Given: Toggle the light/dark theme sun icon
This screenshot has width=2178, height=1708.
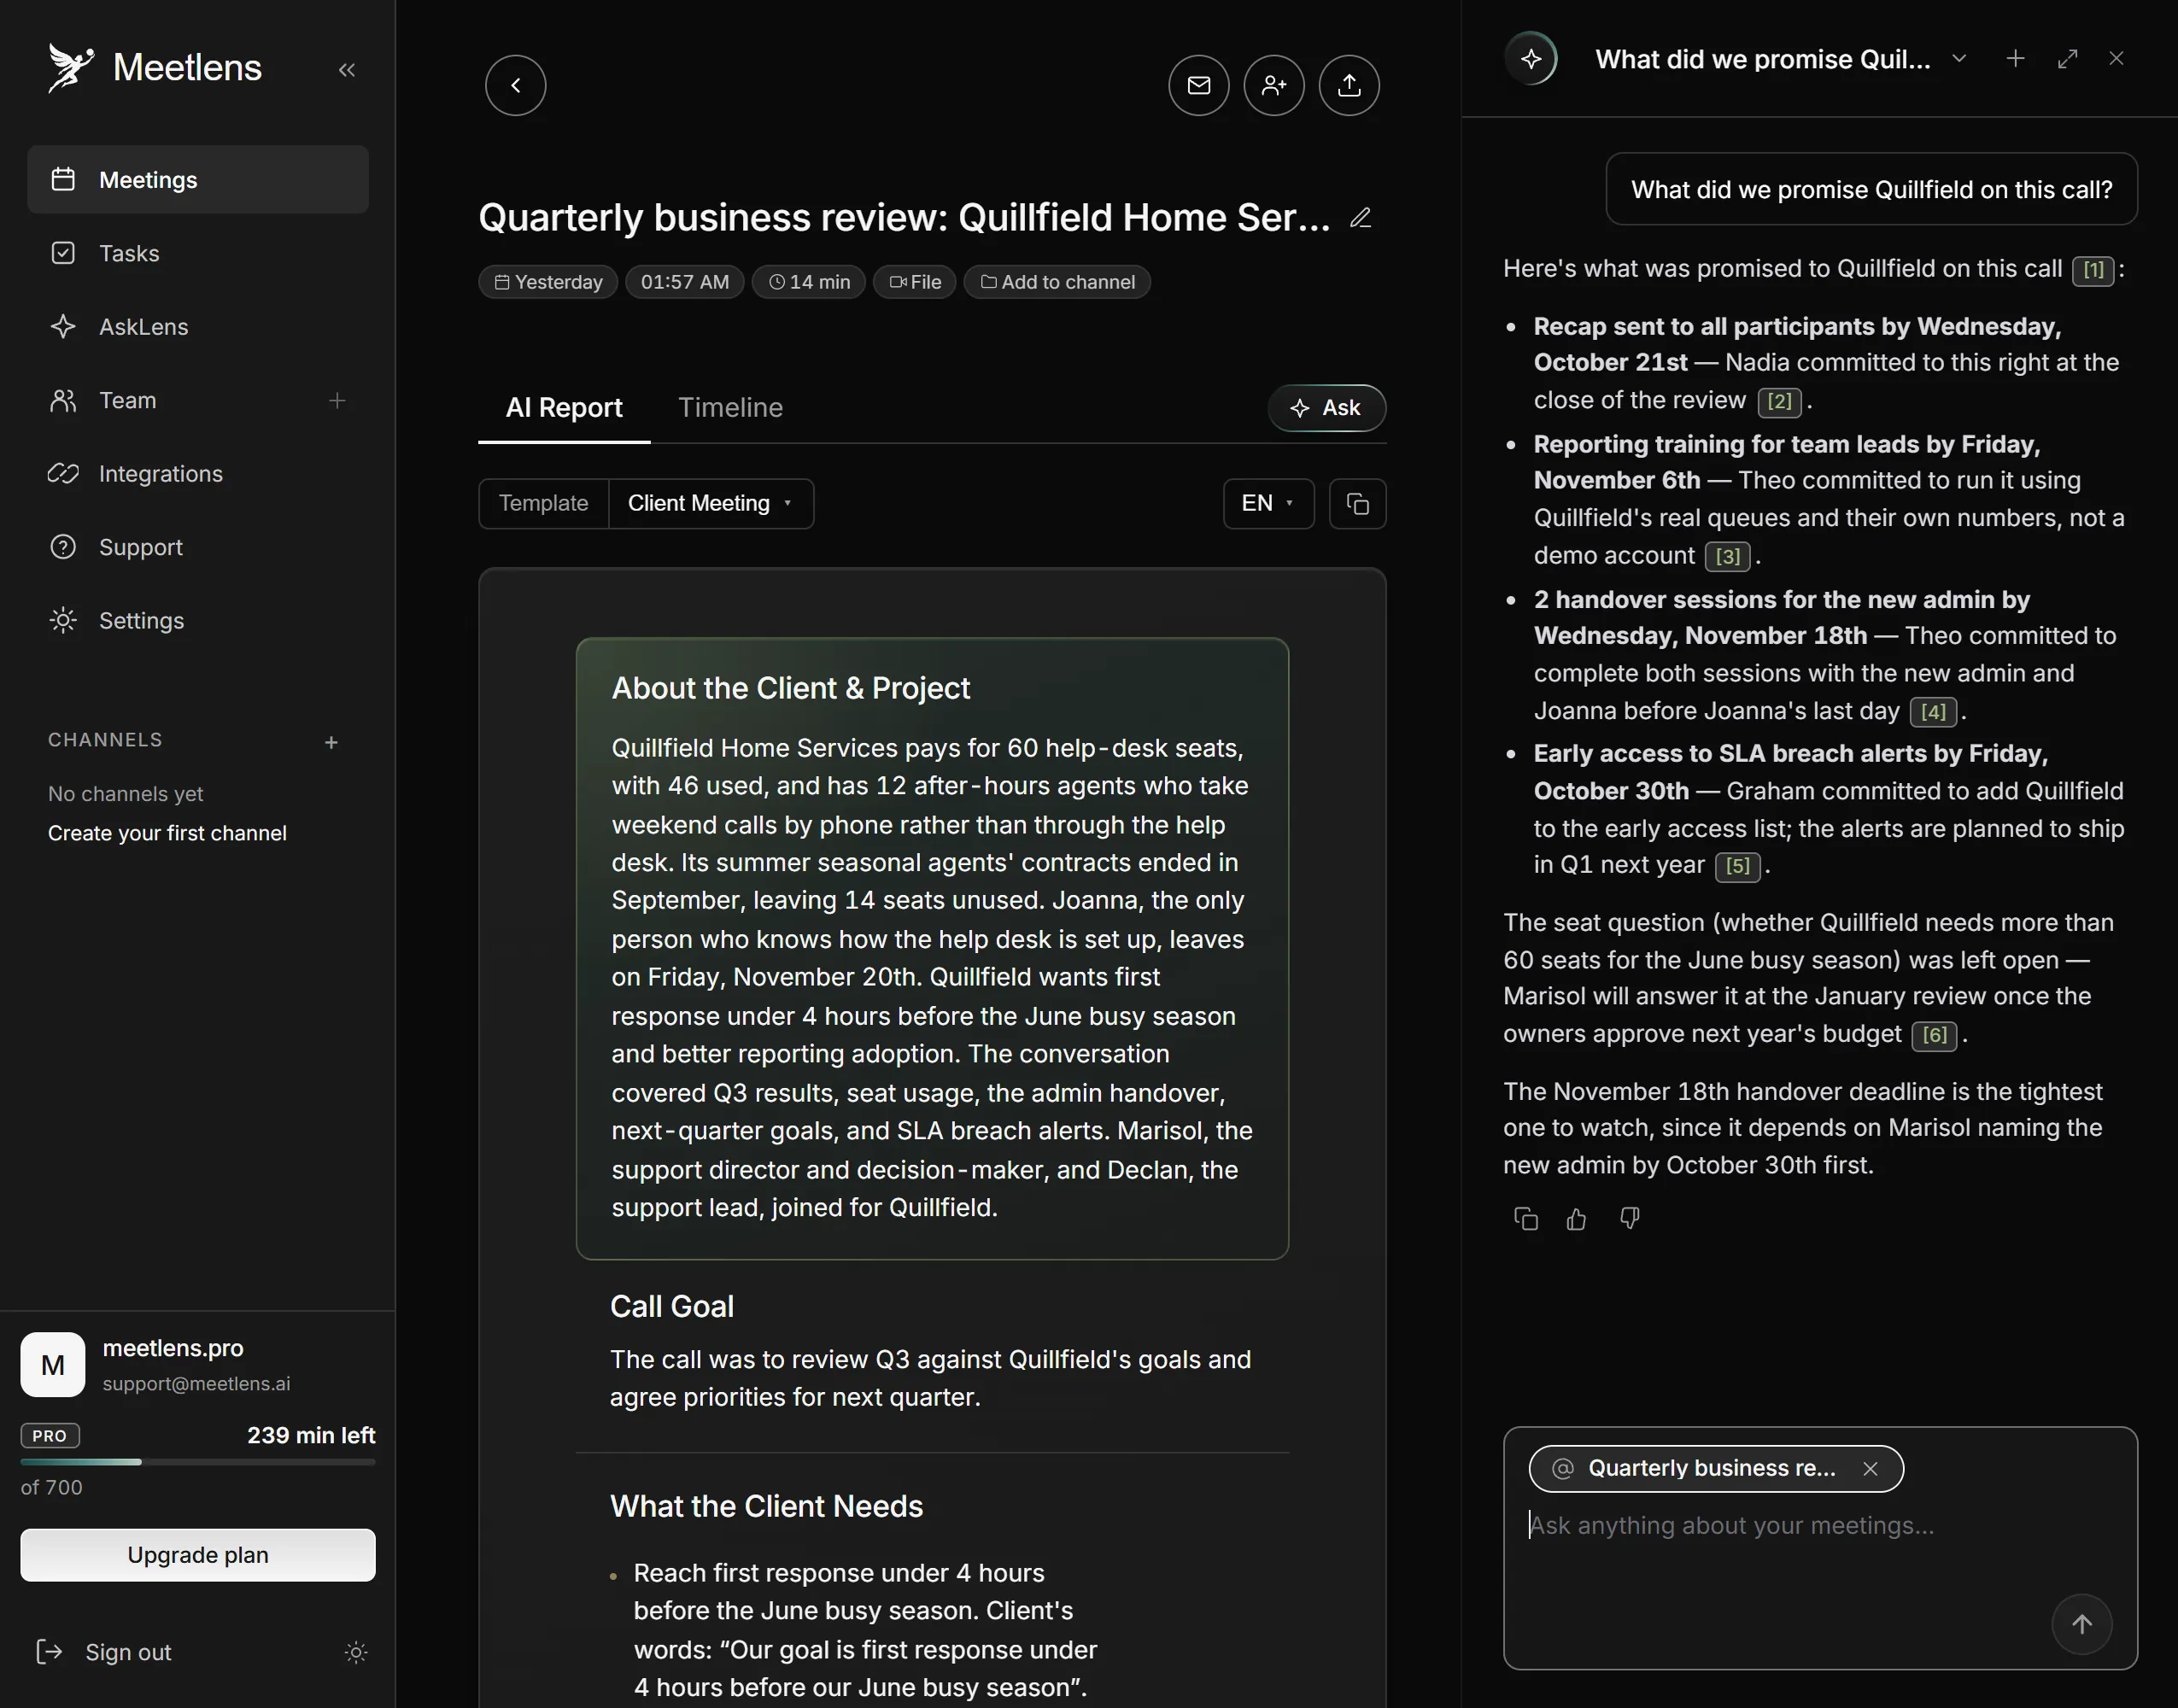Looking at the screenshot, I should [x=356, y=1652].
